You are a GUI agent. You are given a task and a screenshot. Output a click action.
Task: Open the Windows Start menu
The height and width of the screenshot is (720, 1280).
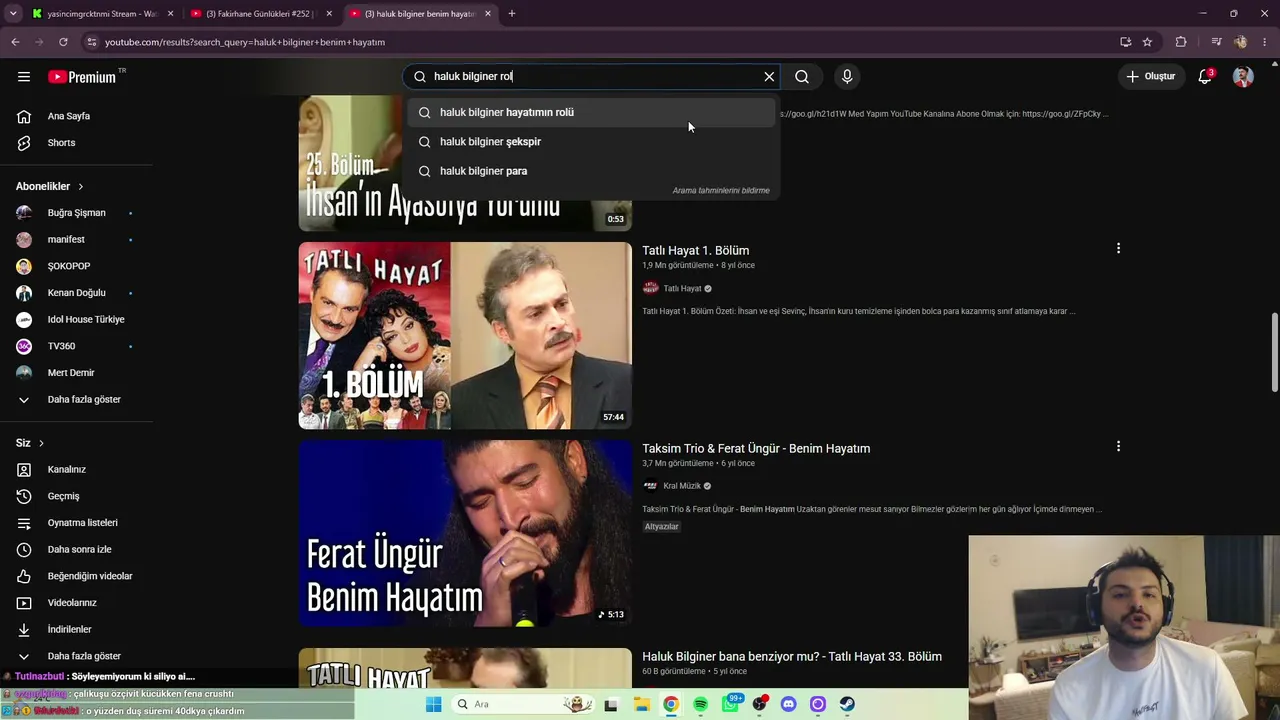click(433, 704)
